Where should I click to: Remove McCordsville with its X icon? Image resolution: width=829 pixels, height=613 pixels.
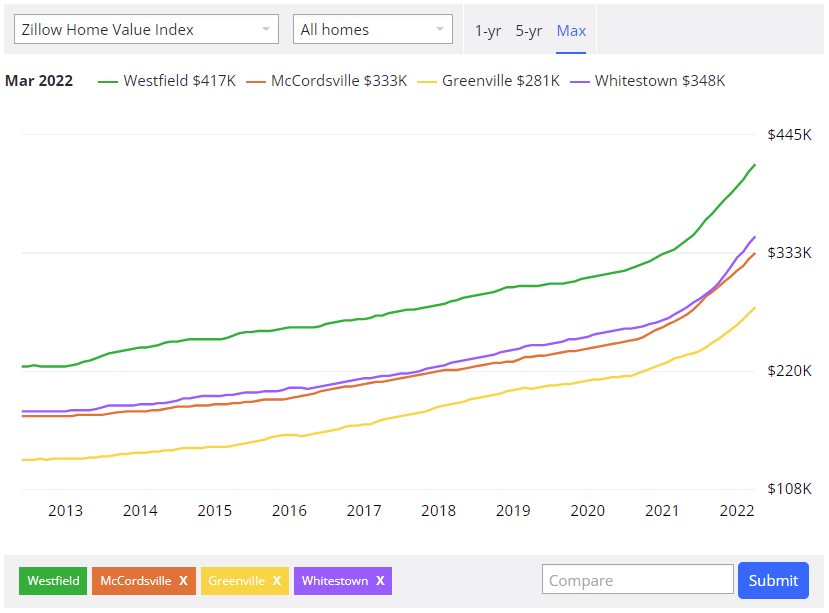pyautogui.click(x=183, y=581)
